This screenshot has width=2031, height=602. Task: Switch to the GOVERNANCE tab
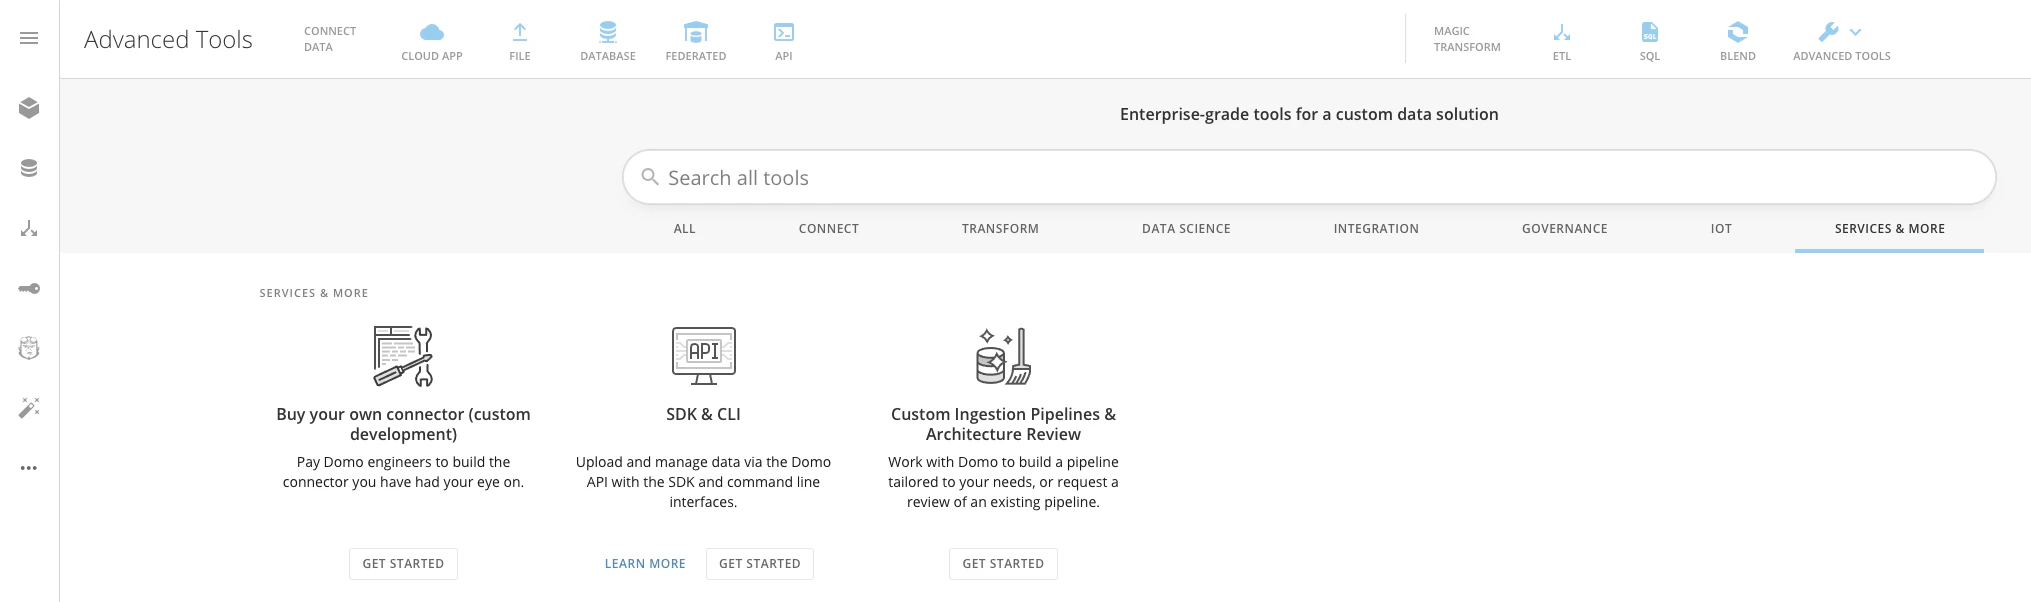1565,229
